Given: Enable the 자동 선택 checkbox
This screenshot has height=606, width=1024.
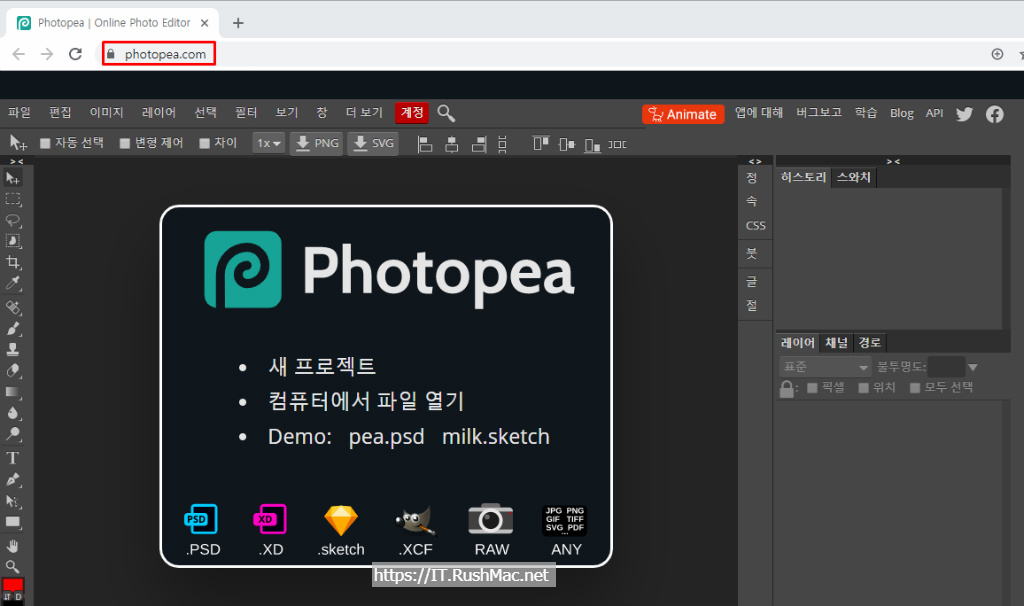Looking at the screenshot, I should point(45,143).
